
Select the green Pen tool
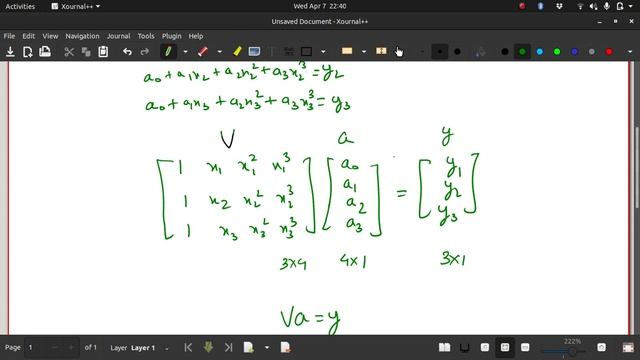[x=168, y=52]
